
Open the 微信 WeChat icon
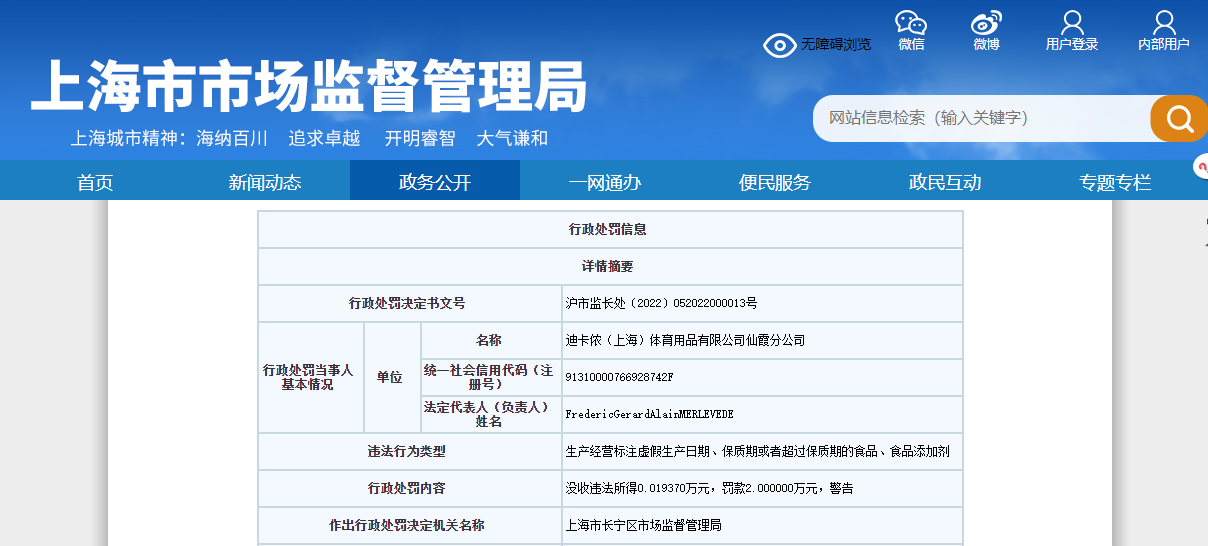910,24
